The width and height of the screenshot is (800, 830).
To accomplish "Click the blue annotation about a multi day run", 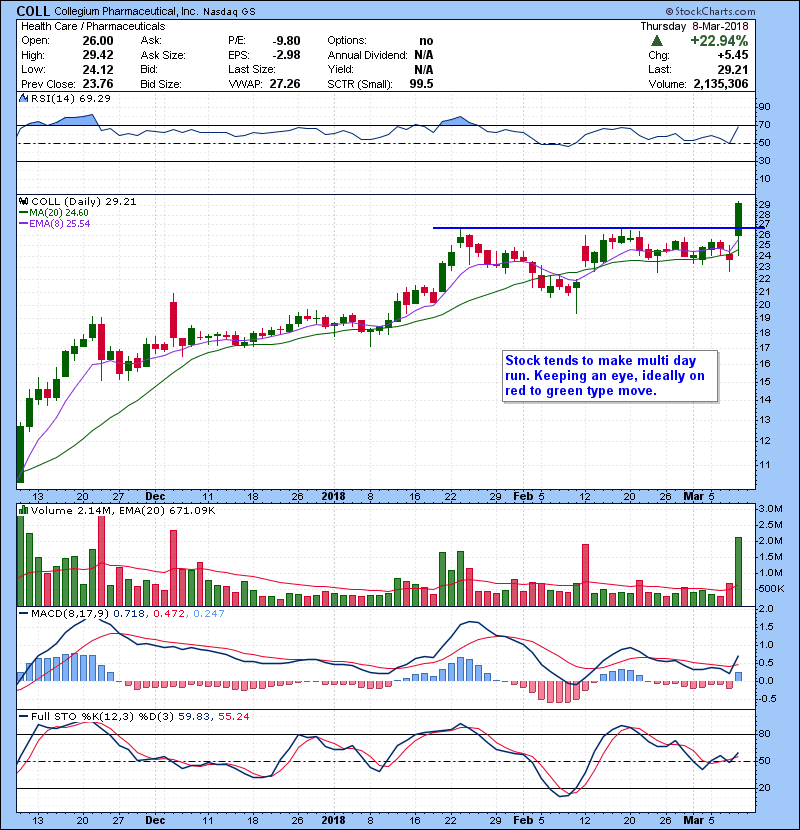I will click(x=610, y=376).
